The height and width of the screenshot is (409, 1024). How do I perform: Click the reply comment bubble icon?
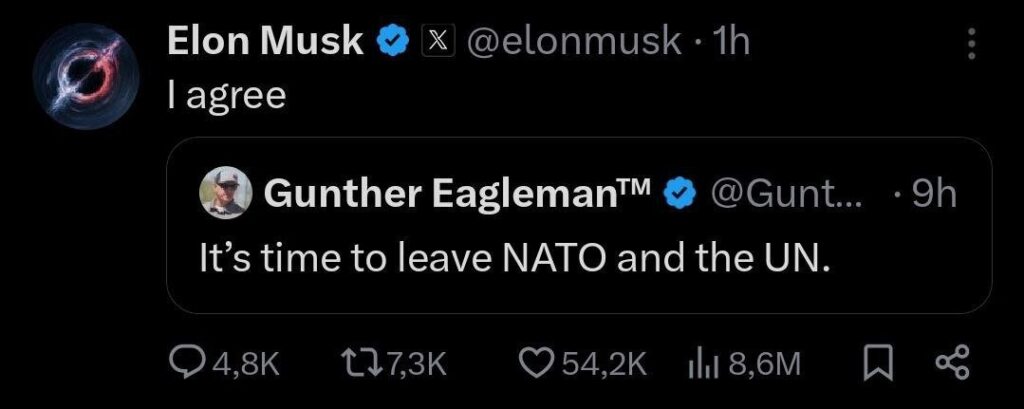(184, 364)
